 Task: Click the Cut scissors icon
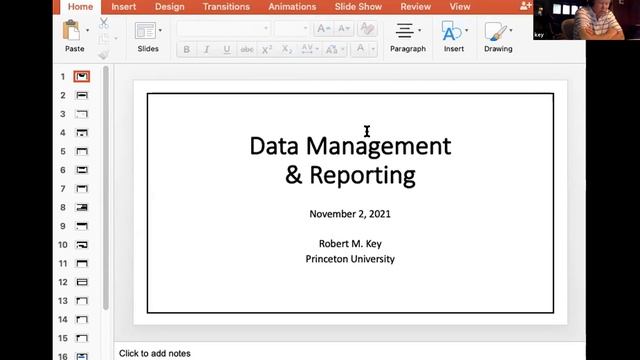[x=104, y=23]
